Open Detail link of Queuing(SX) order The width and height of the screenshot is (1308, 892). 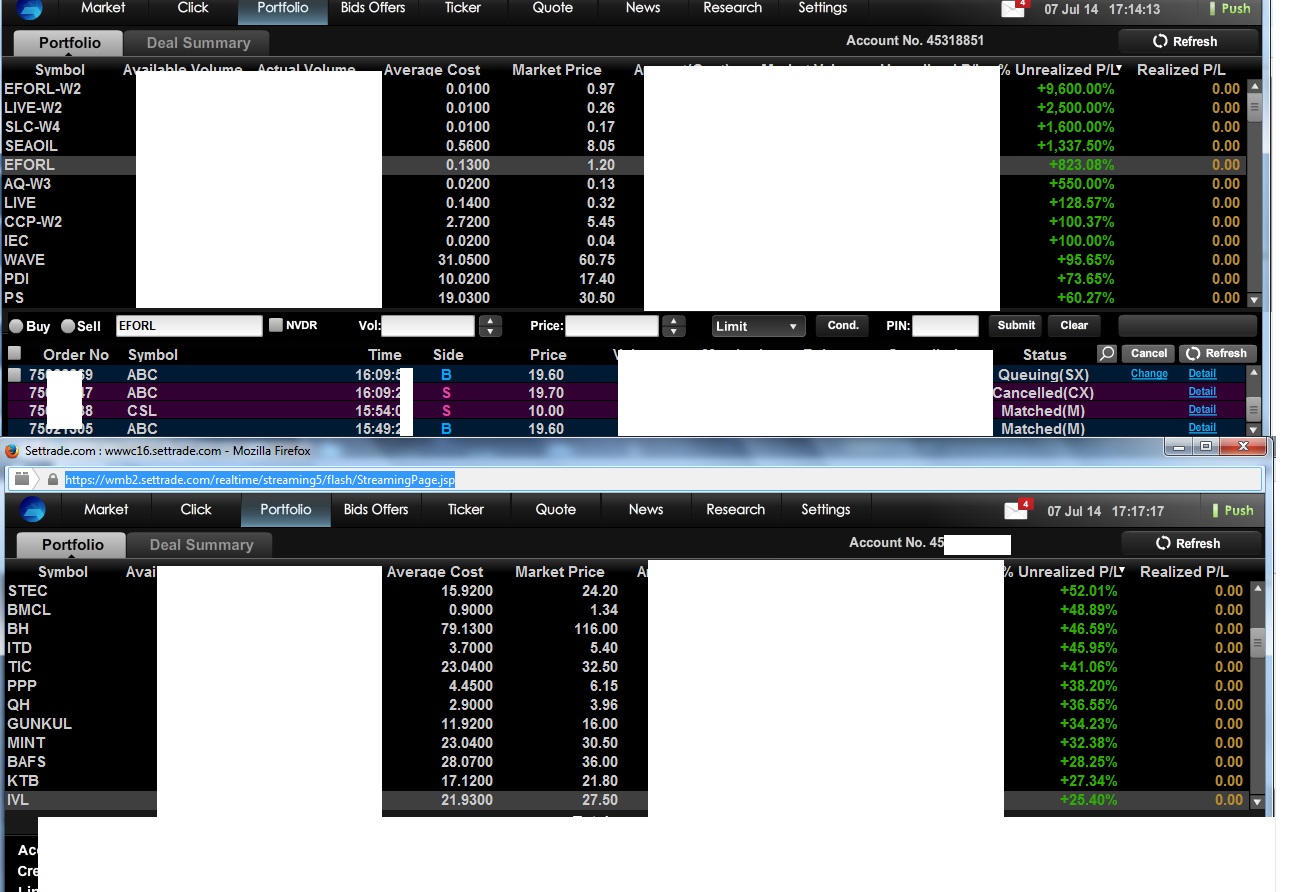[x=1202, y=374]
